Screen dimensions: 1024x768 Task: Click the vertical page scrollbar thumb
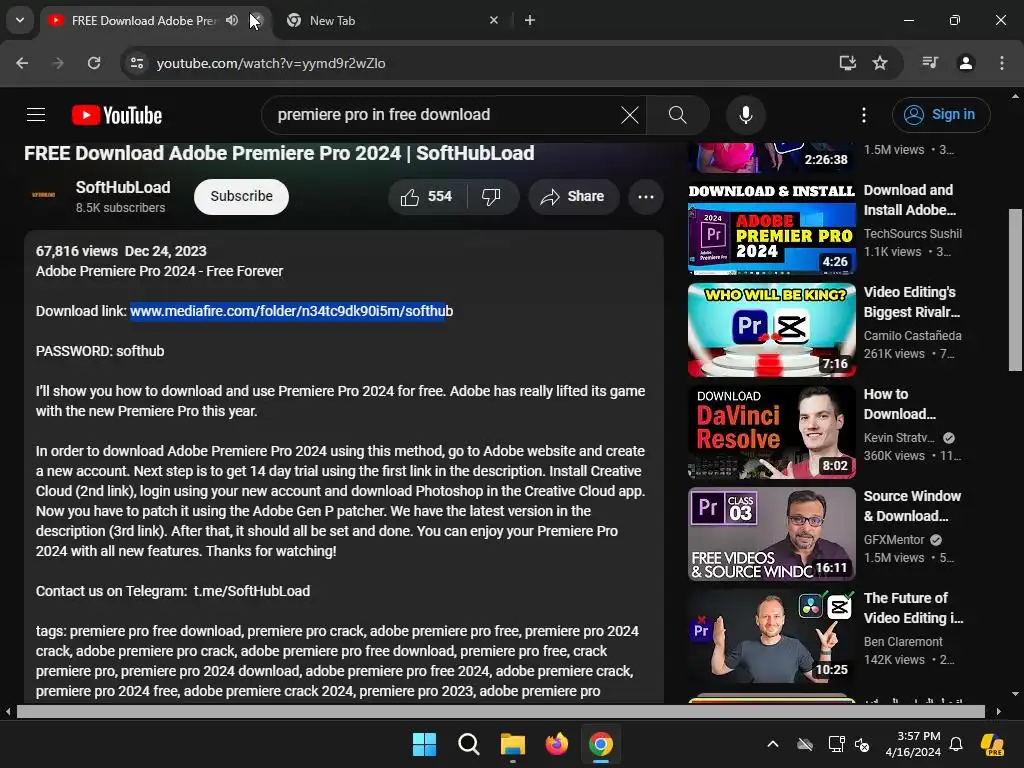[x=1015, y=290]
